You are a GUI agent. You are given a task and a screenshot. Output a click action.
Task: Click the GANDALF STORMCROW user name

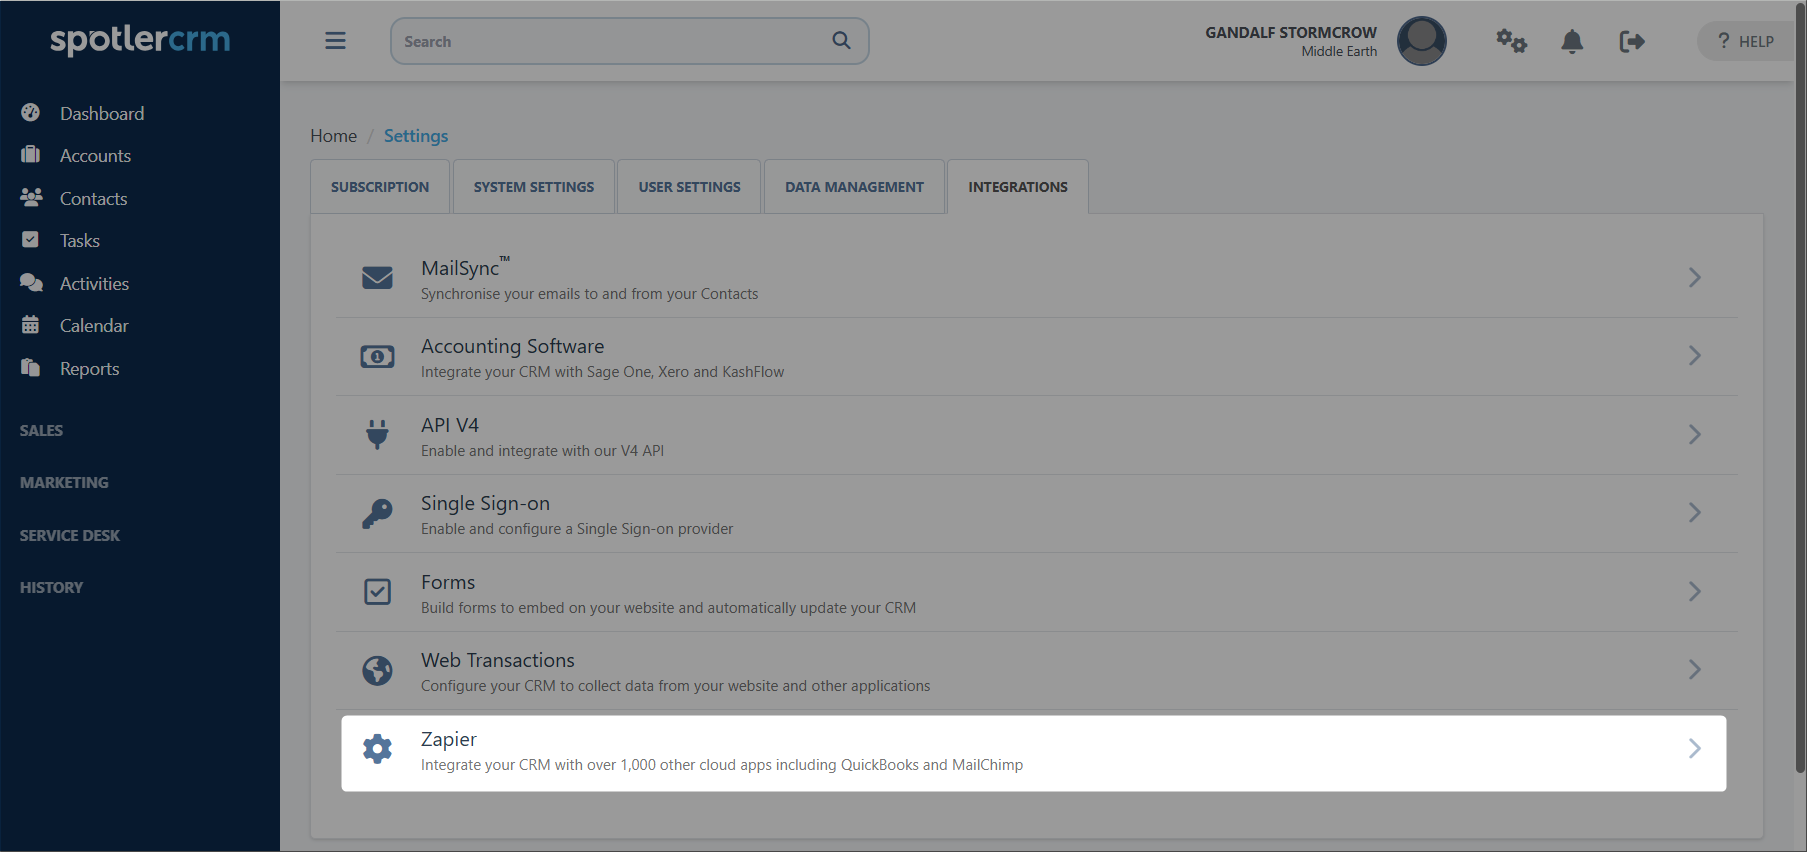coord(1290,32)
